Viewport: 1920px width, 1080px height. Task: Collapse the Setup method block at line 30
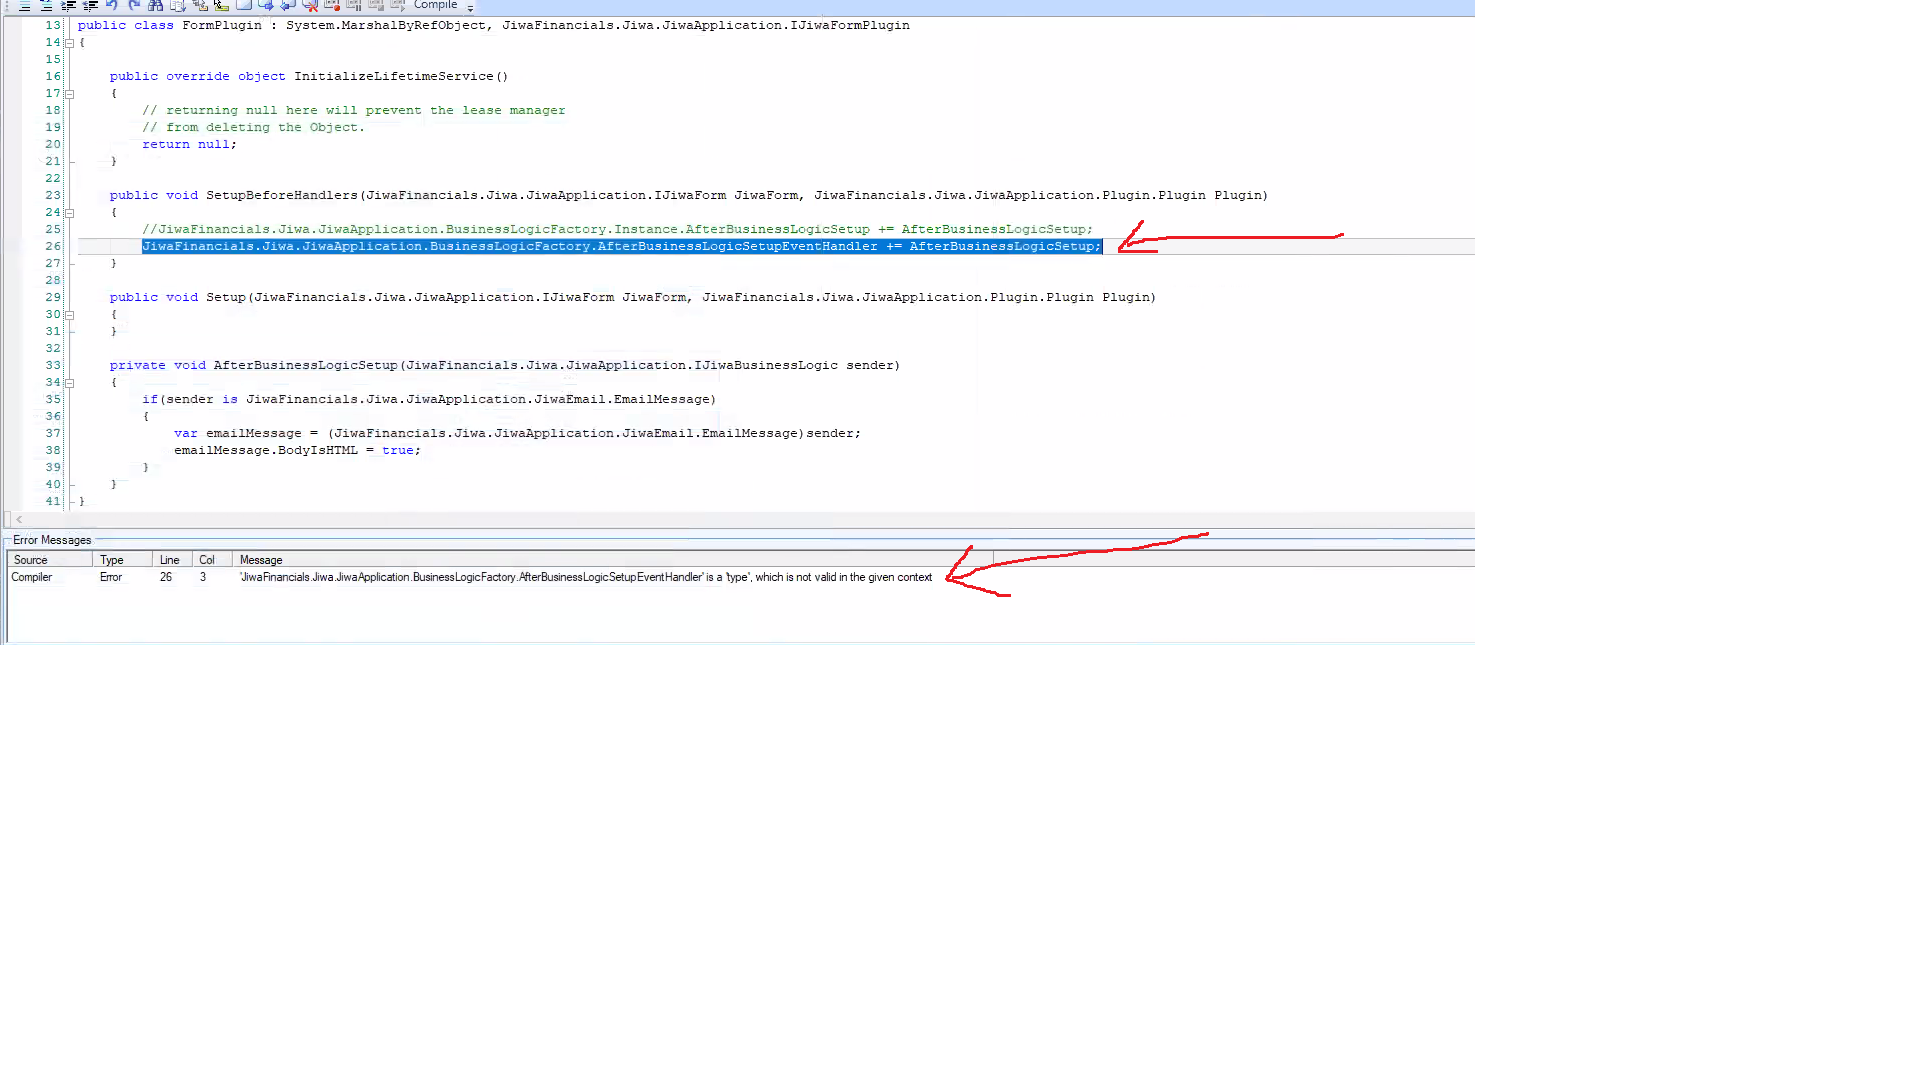69,315
